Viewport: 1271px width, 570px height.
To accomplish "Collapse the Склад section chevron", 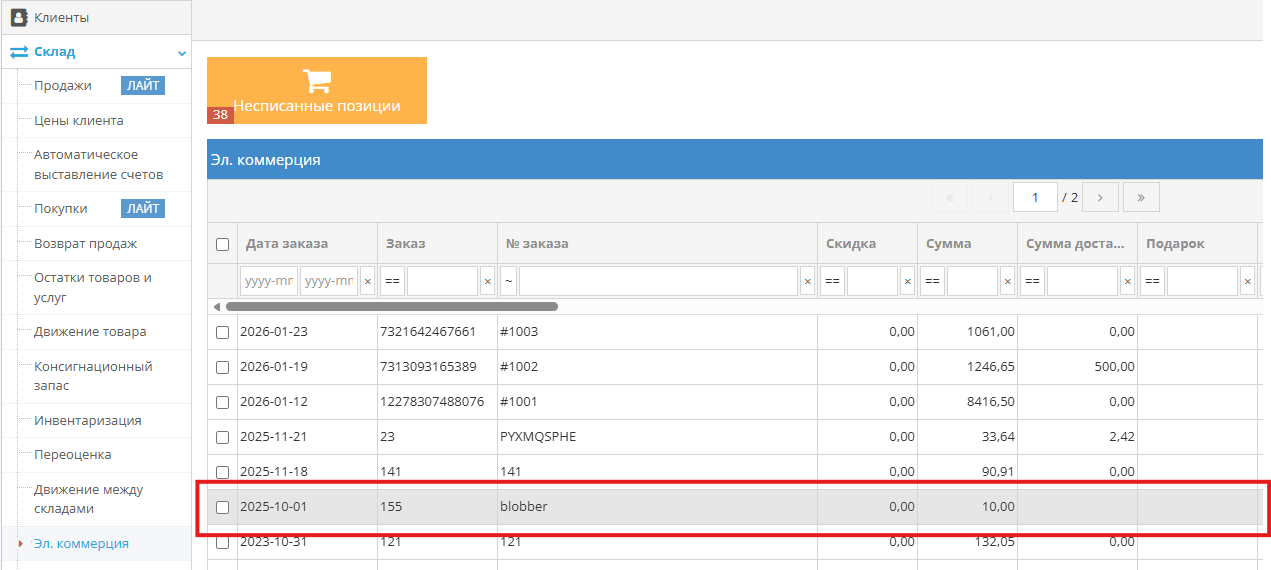I will click(181, 53).
